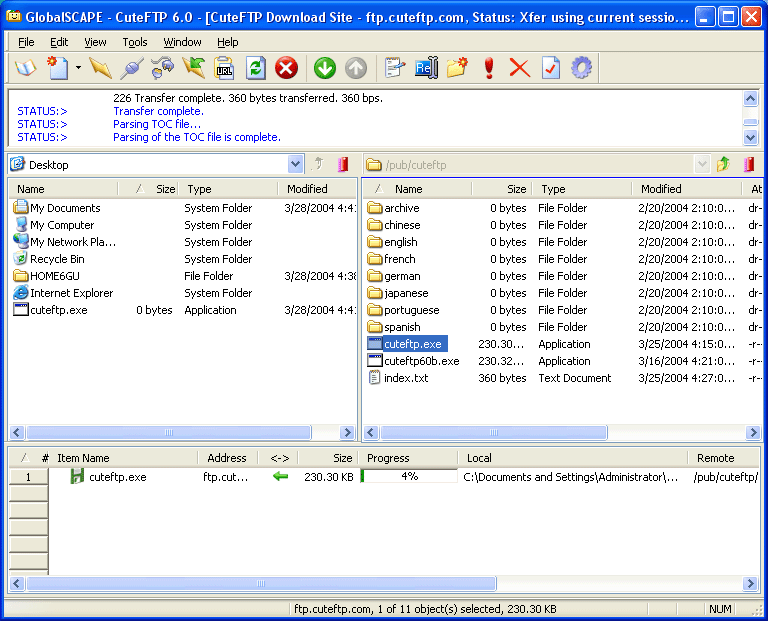Click the remote pane horizontal scrollbar thumb
This screenshot has width=768, height=621.
click(x=494, y=432)
